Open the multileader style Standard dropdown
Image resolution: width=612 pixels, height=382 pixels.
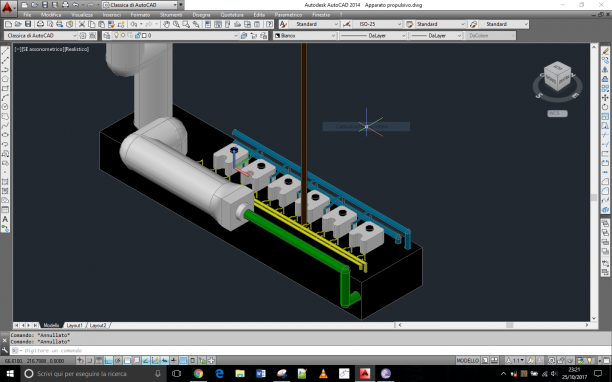[x=503, y=24]
